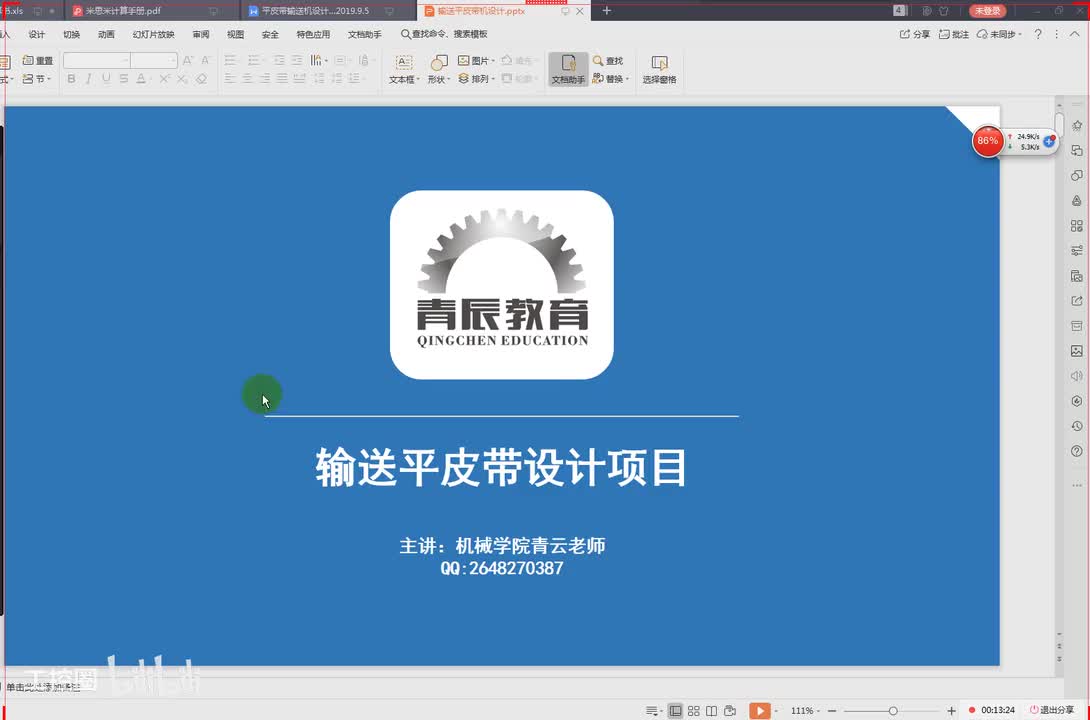
Task: Click 退出分享 to stop sharing
Action: pyautogui.click(x=1052, y=710)
